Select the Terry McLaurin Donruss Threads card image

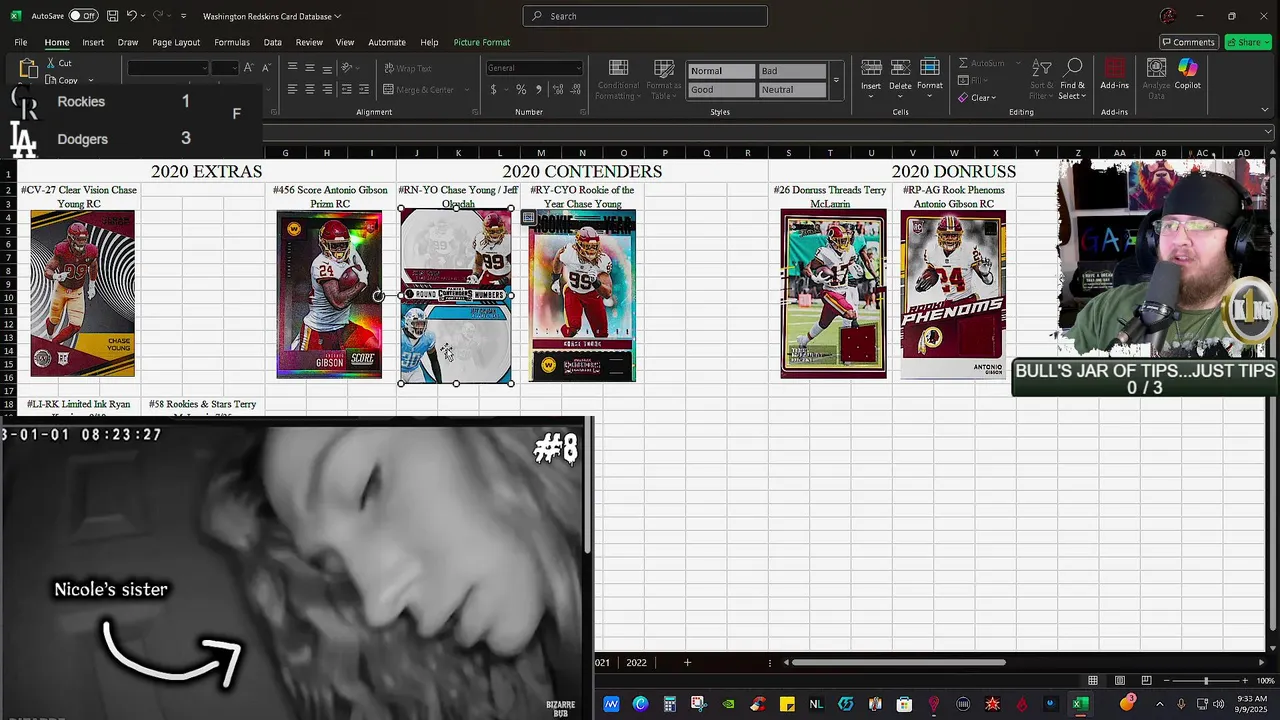pyautogui.click(x=833, y=294)
